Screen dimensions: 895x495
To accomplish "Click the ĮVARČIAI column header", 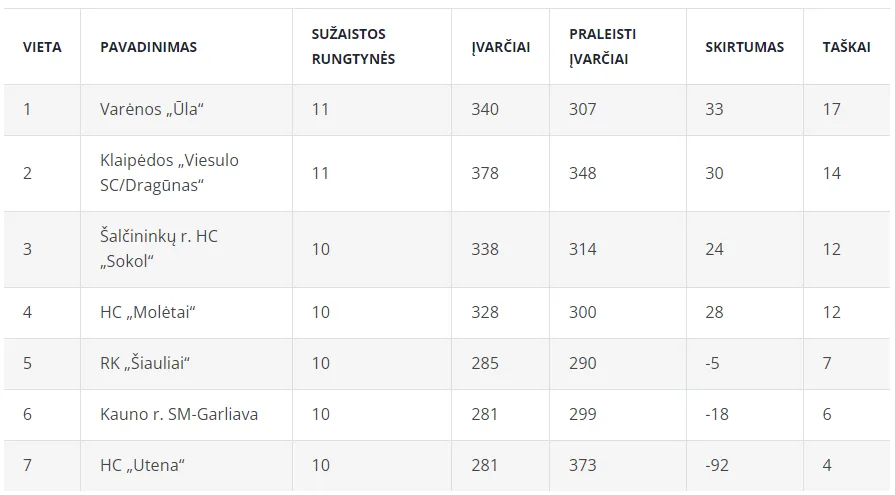I will pyautogui.click(x=500, y=47).
